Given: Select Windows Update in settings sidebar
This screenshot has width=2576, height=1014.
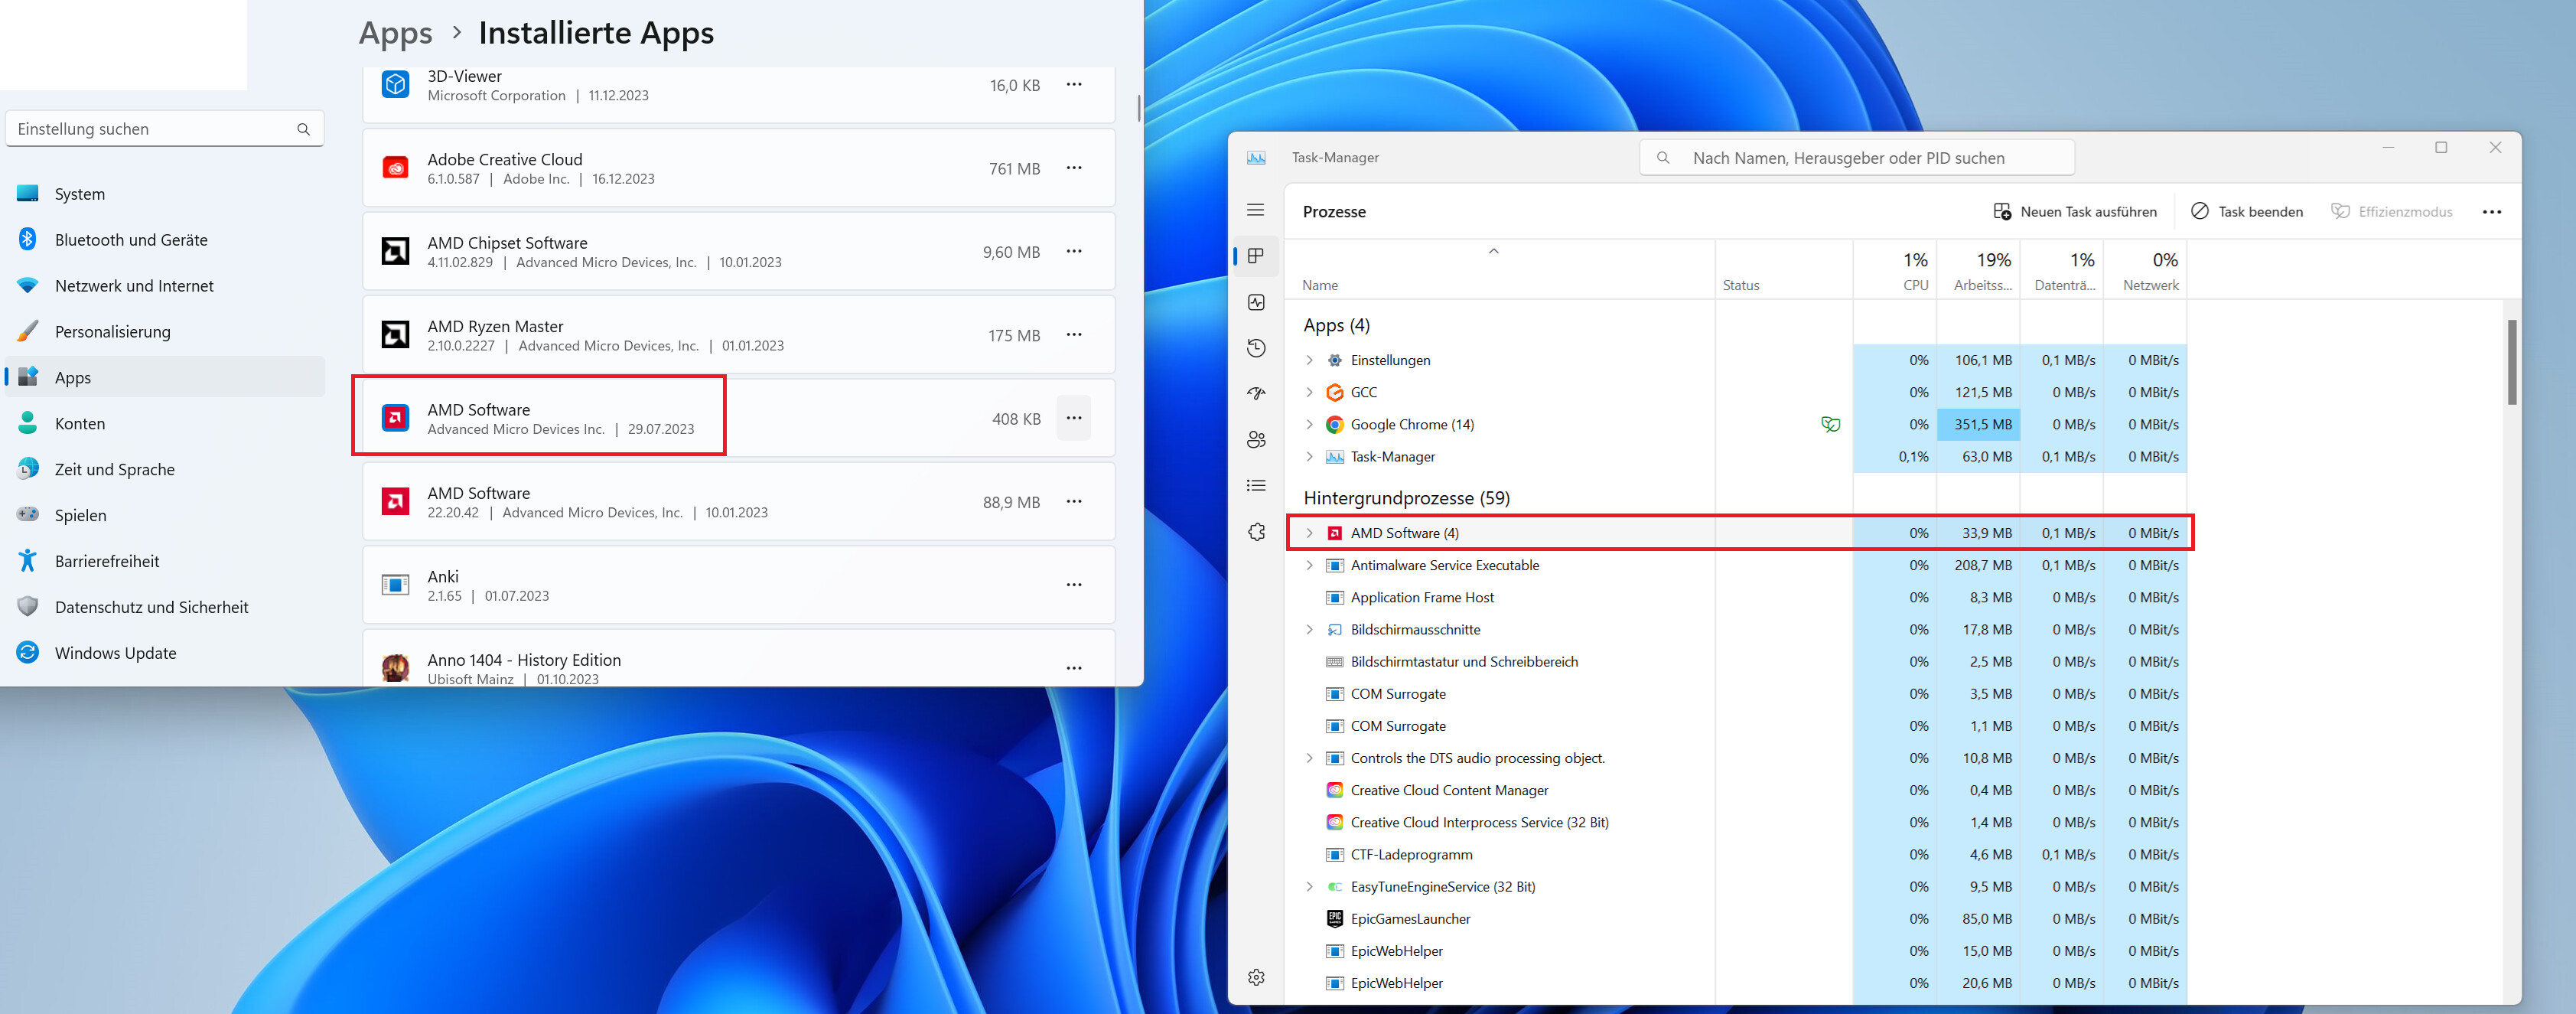Looking at the screenshot, I should 115,653.
